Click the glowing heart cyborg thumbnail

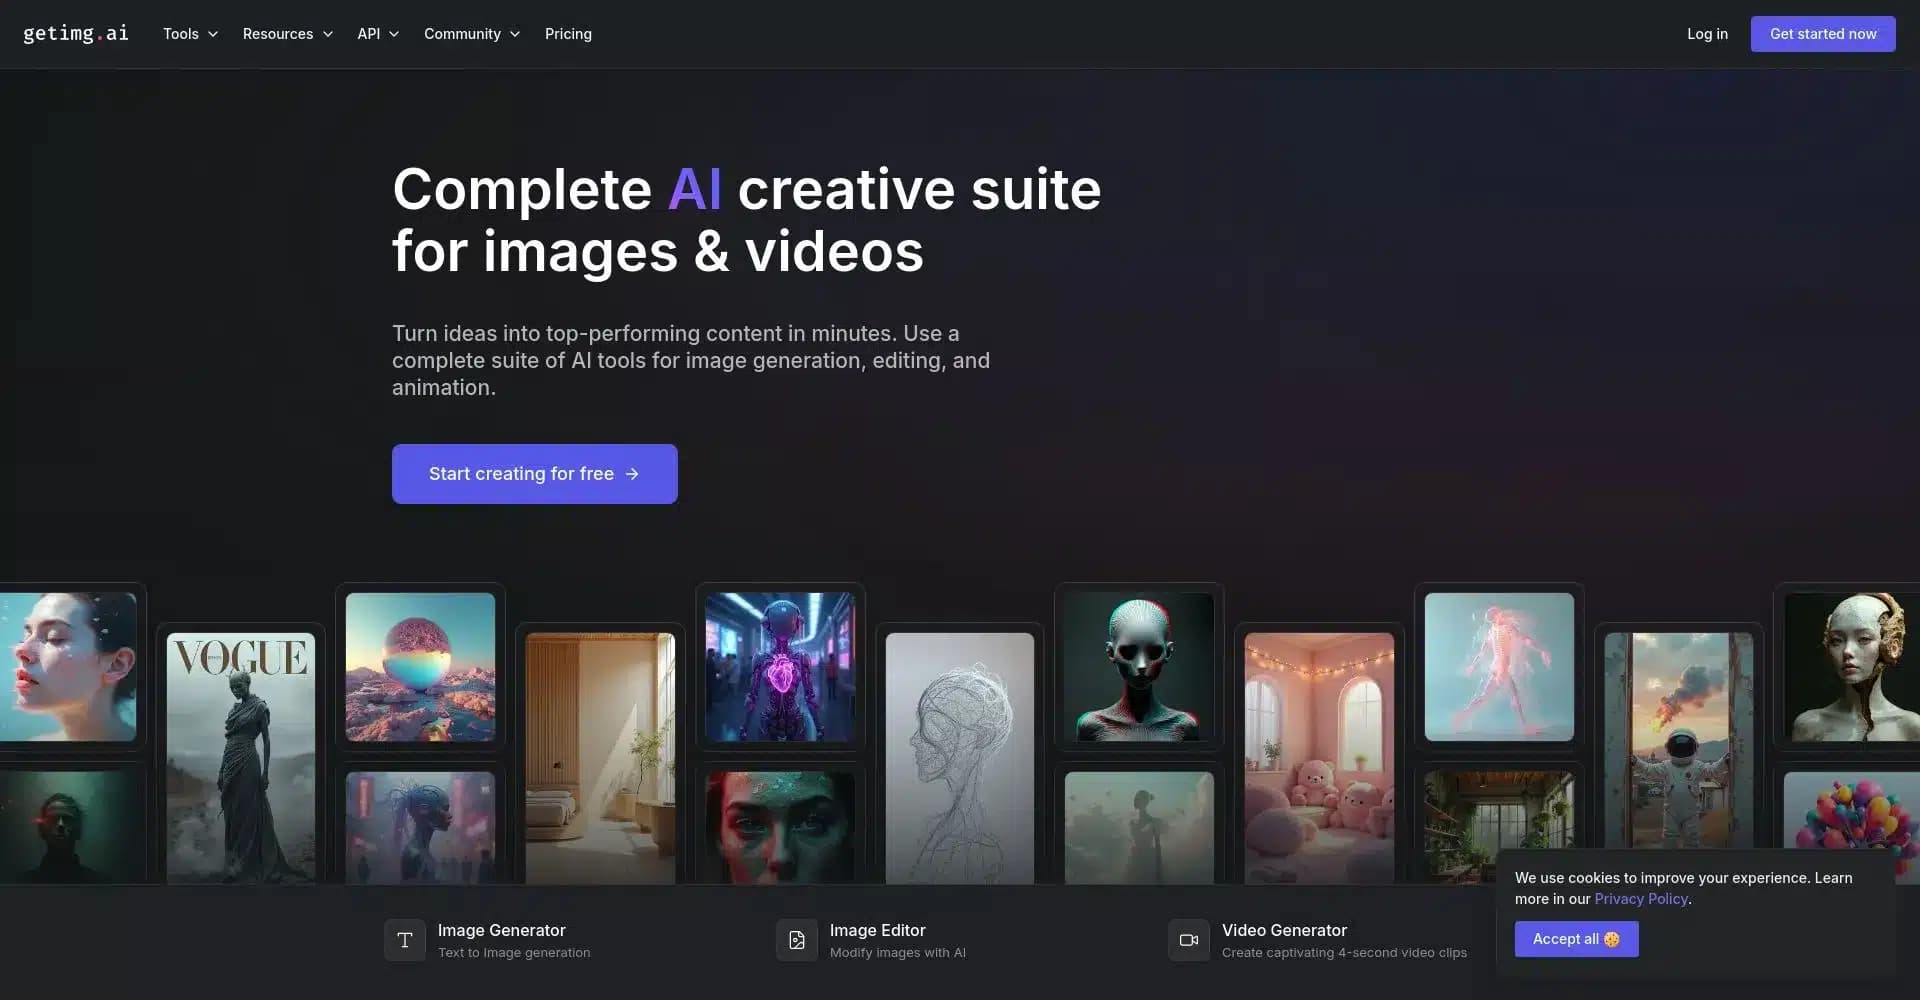pyautogui.click(x=780, y=666)
